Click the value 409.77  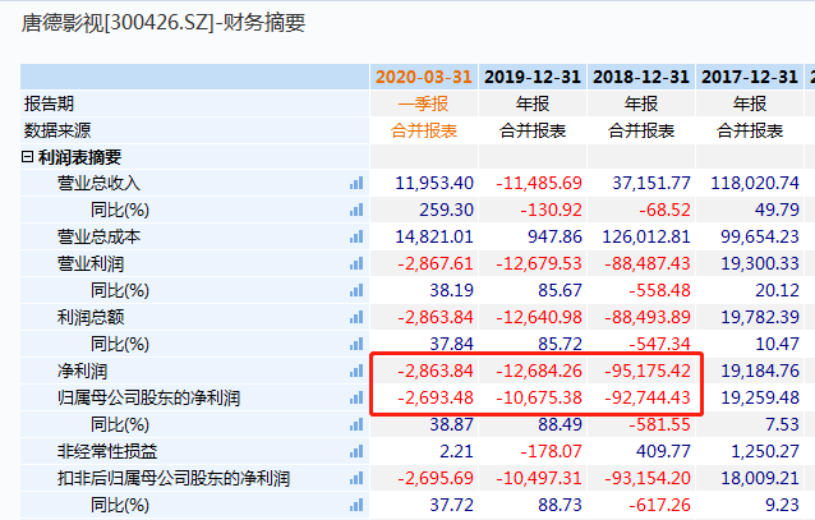tap(664, 451)
